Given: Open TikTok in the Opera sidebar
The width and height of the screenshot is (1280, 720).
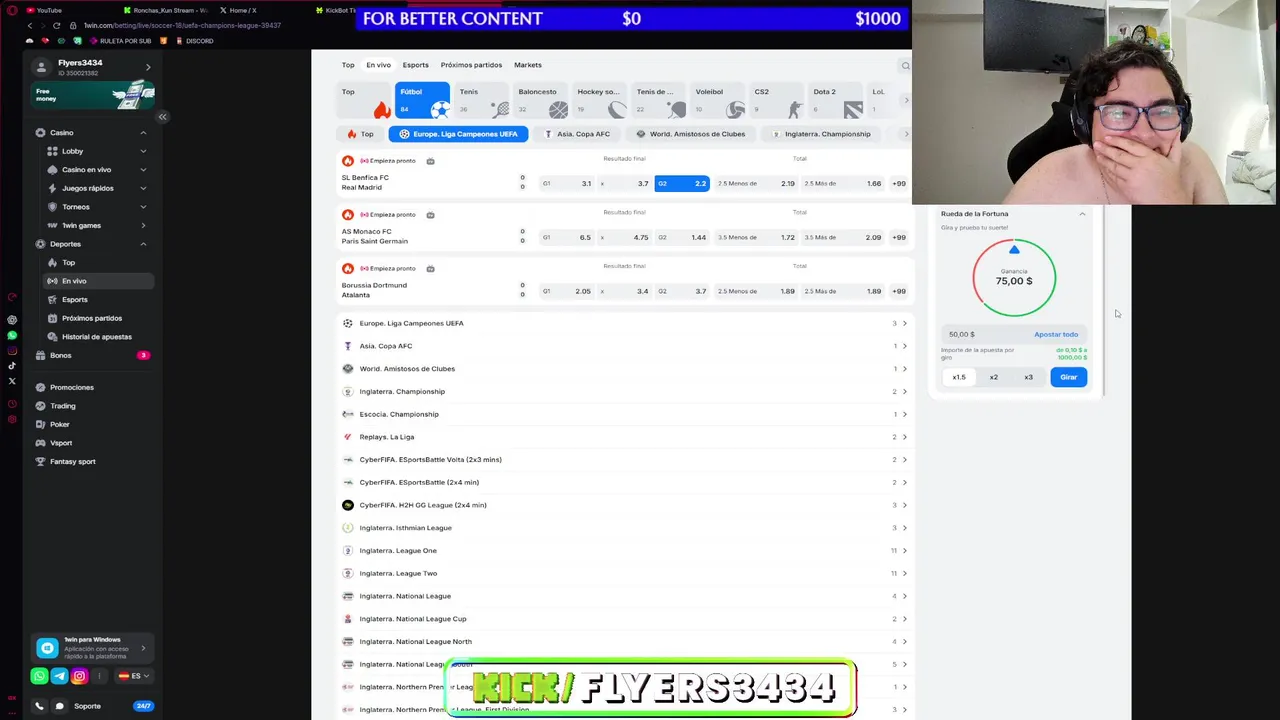Looking at the screenshot, I should pos(12,366).
